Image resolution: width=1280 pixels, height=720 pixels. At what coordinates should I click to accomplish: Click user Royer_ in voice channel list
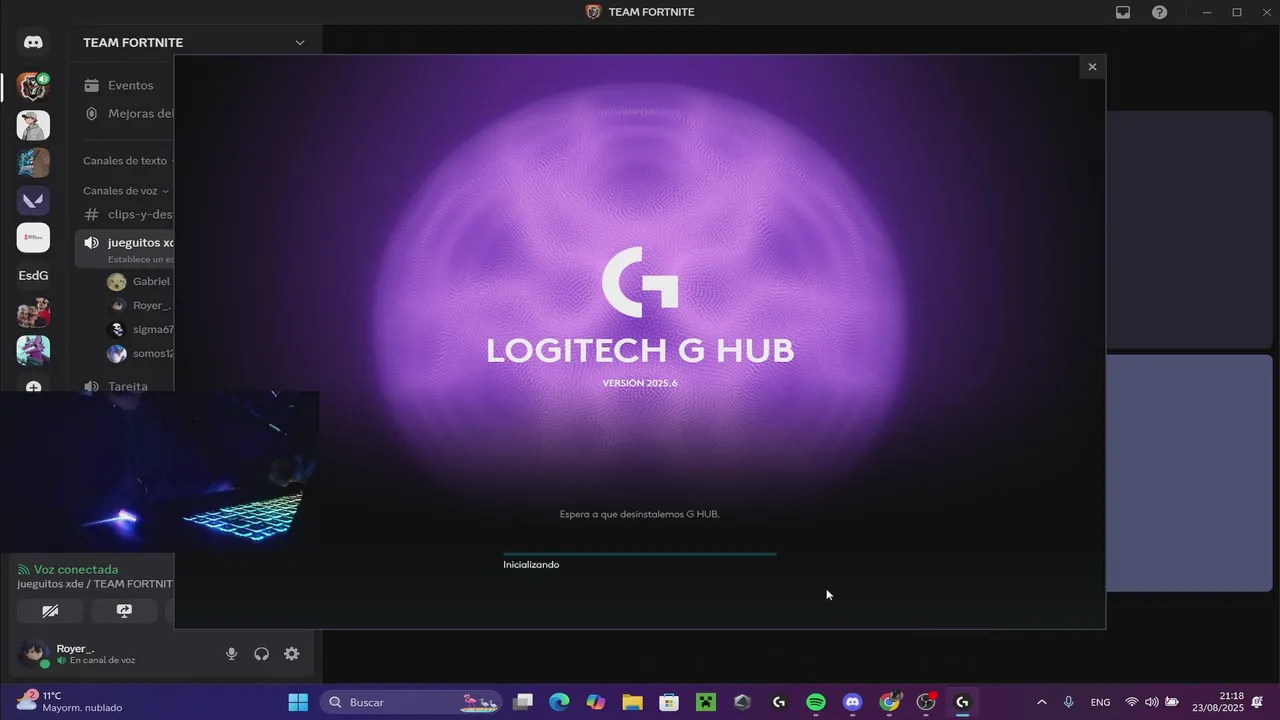(138, 305)
